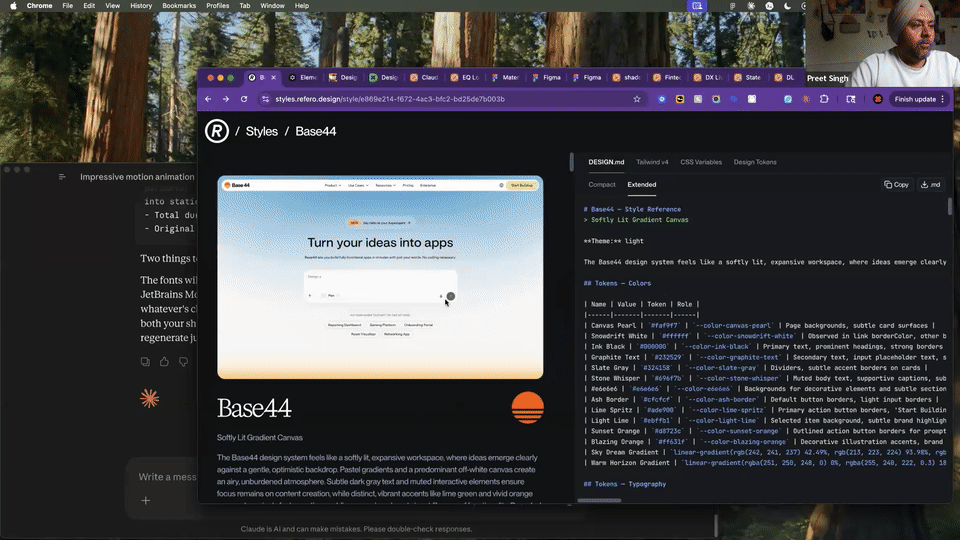
Task: Click the Copy button
Action: [x=897, y=184]
